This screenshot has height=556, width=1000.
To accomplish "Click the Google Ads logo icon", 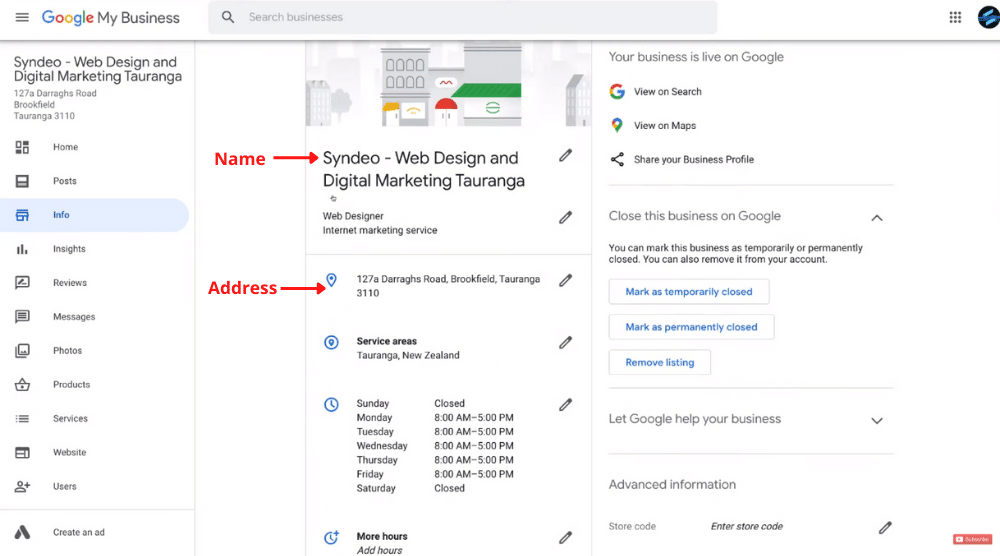I will 22,532.
